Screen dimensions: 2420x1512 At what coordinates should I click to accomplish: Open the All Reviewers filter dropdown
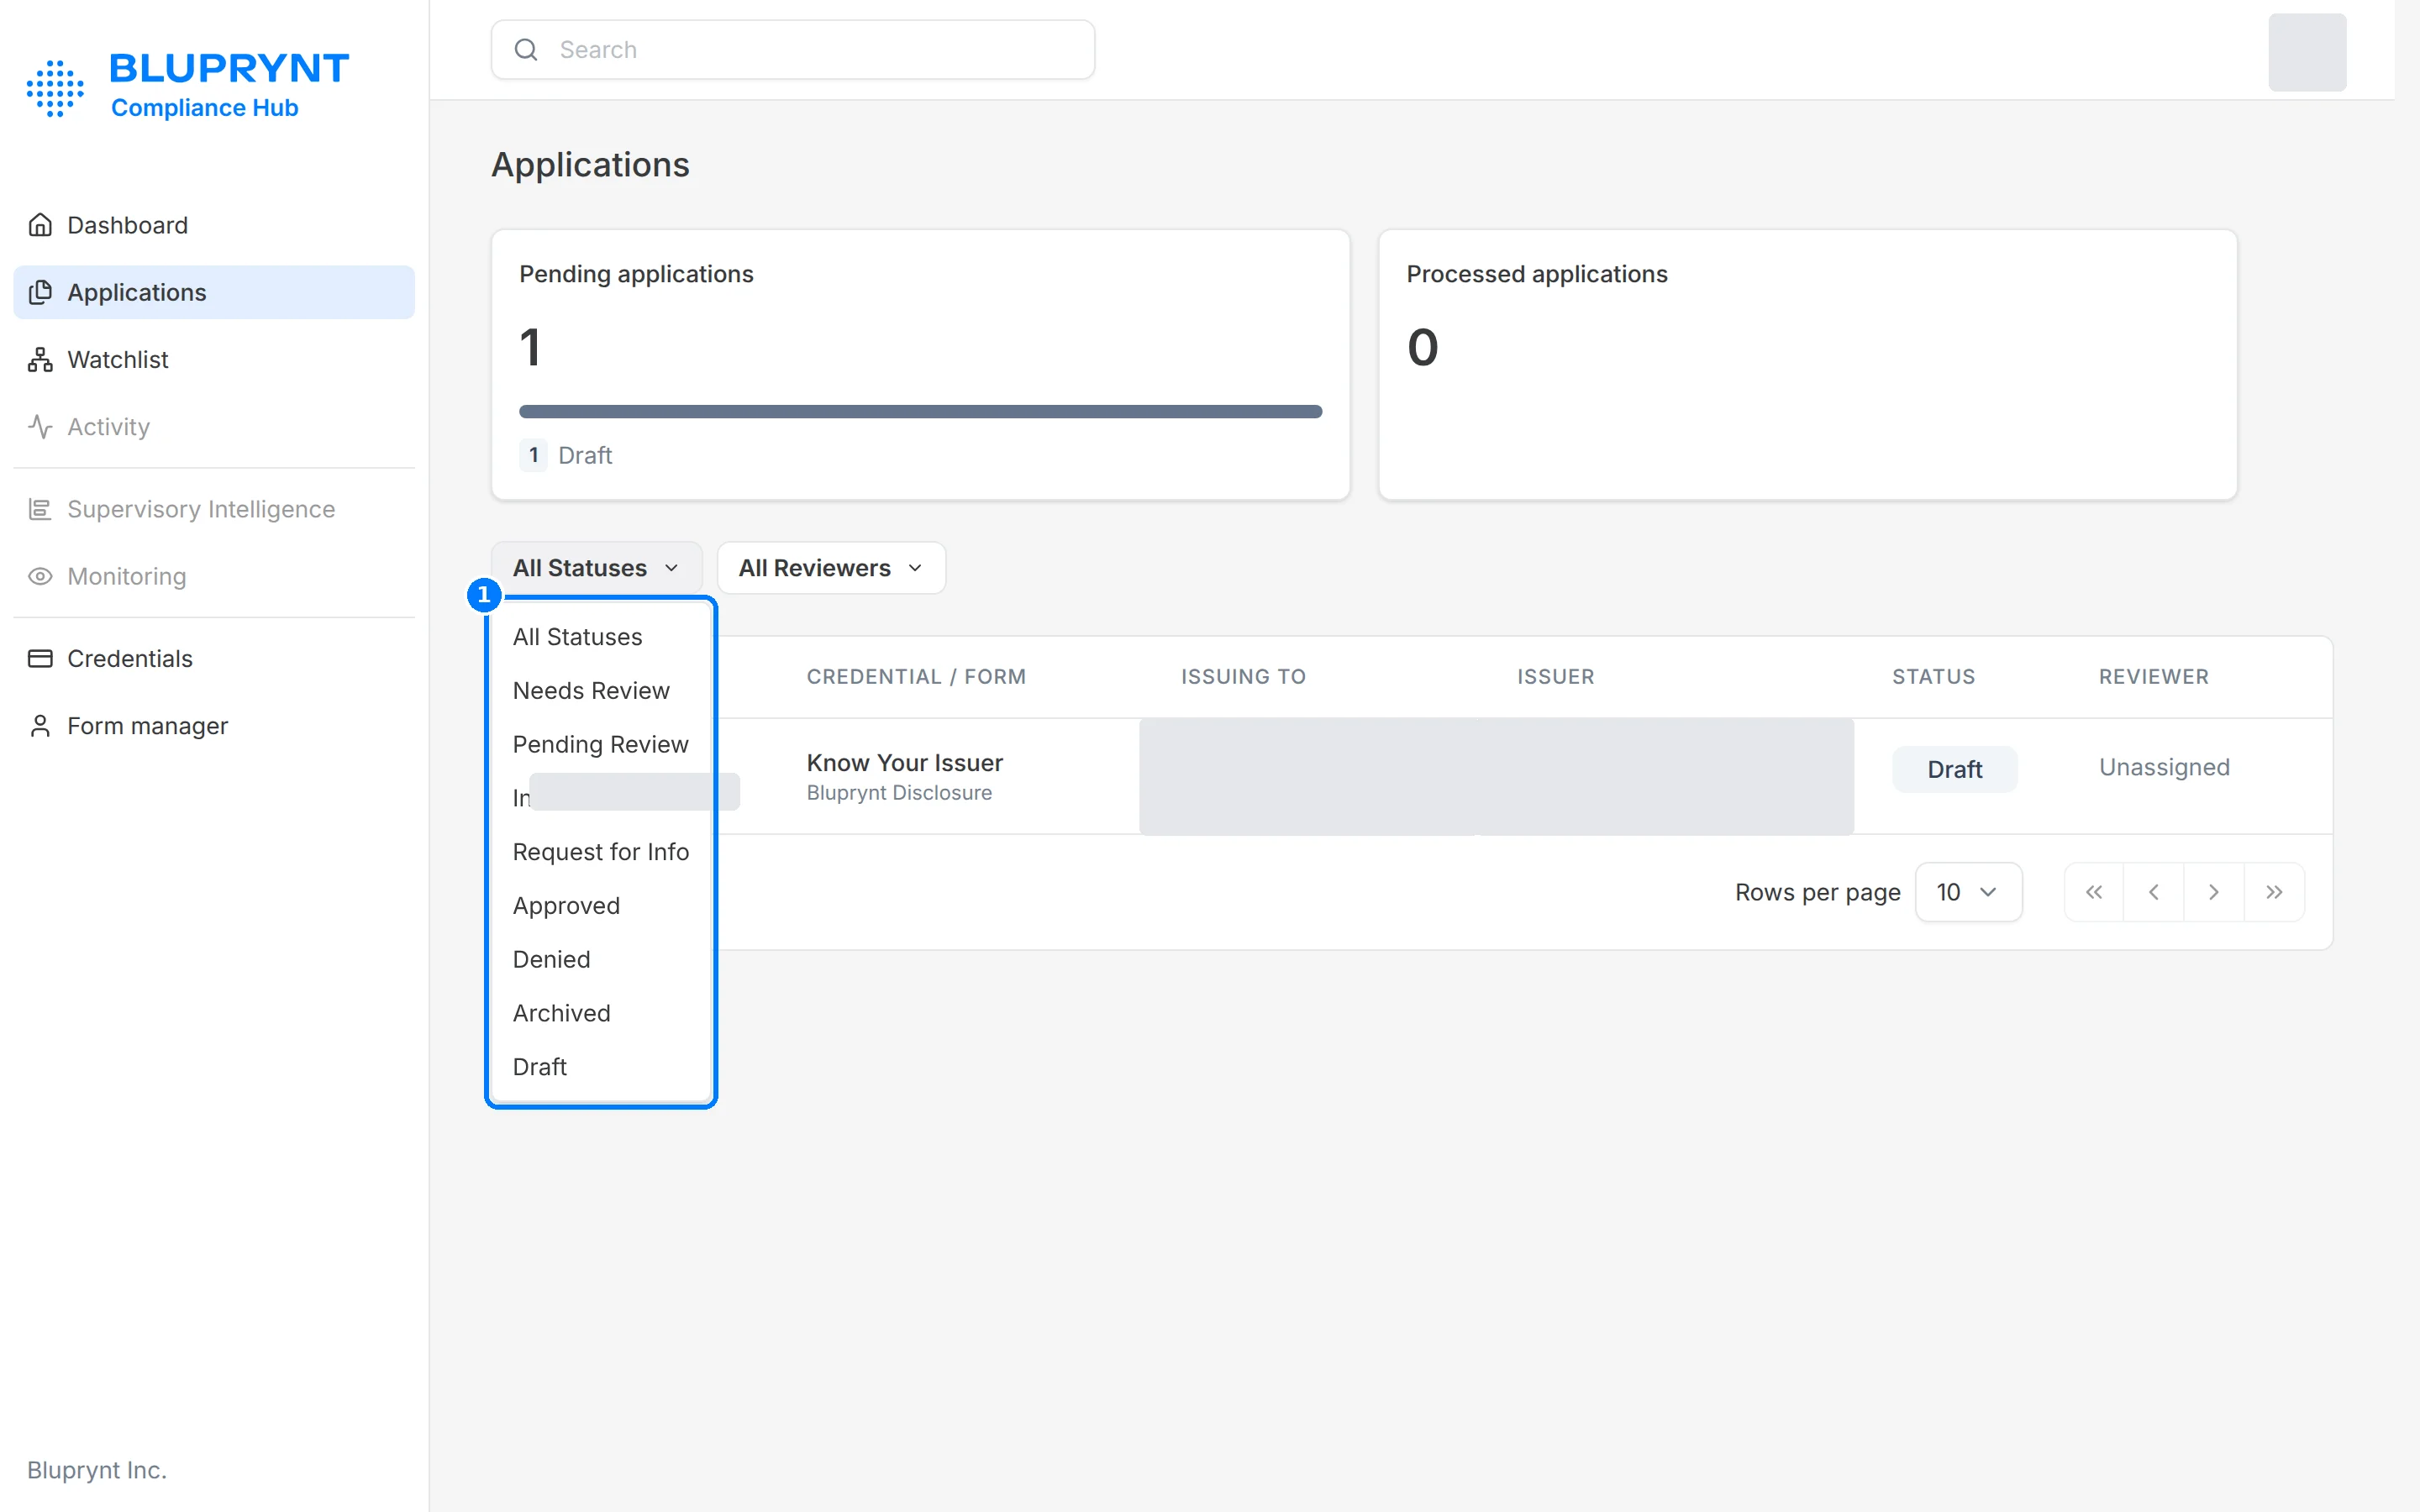point(831,568)
